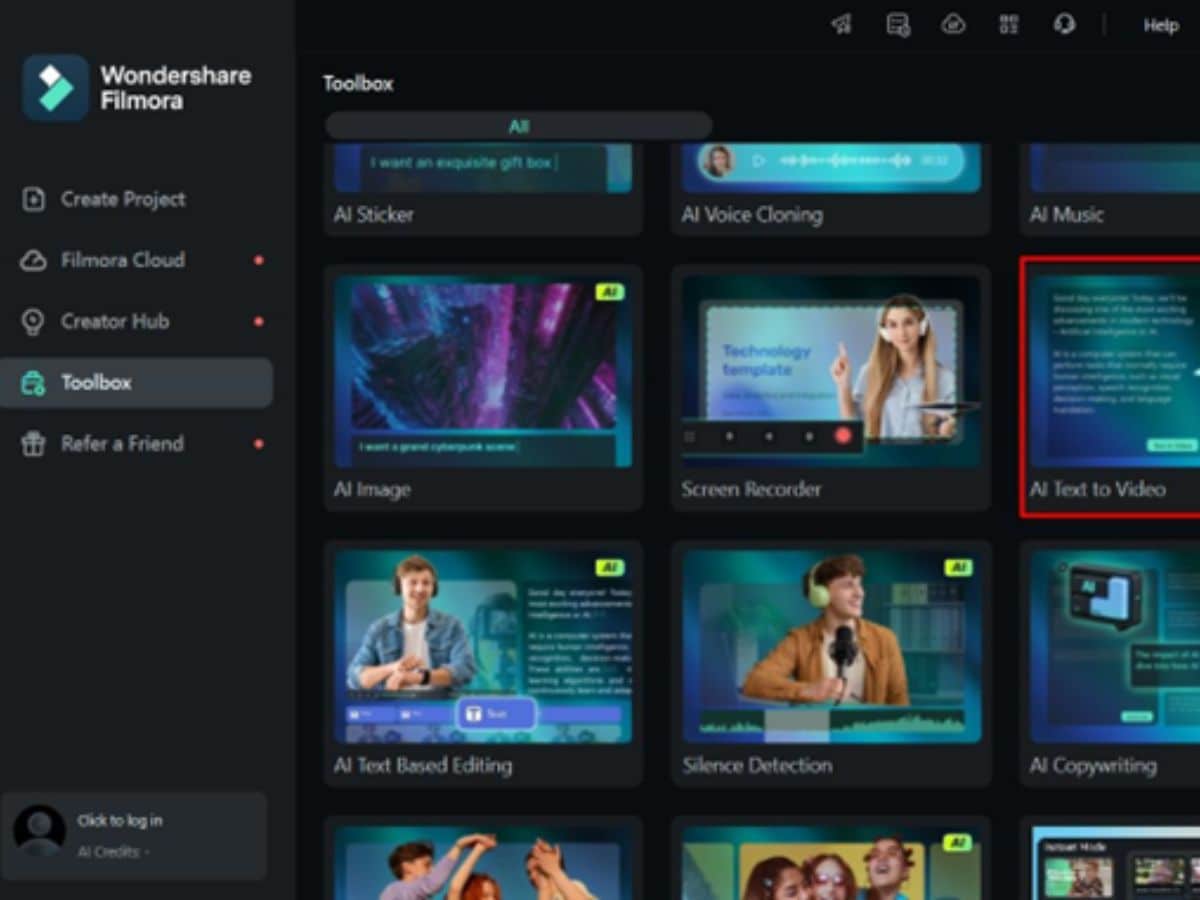Click the play icon in AI Voice Cloning preview
The height and width of the screenshot is (900, 1200).
[759, 161]
